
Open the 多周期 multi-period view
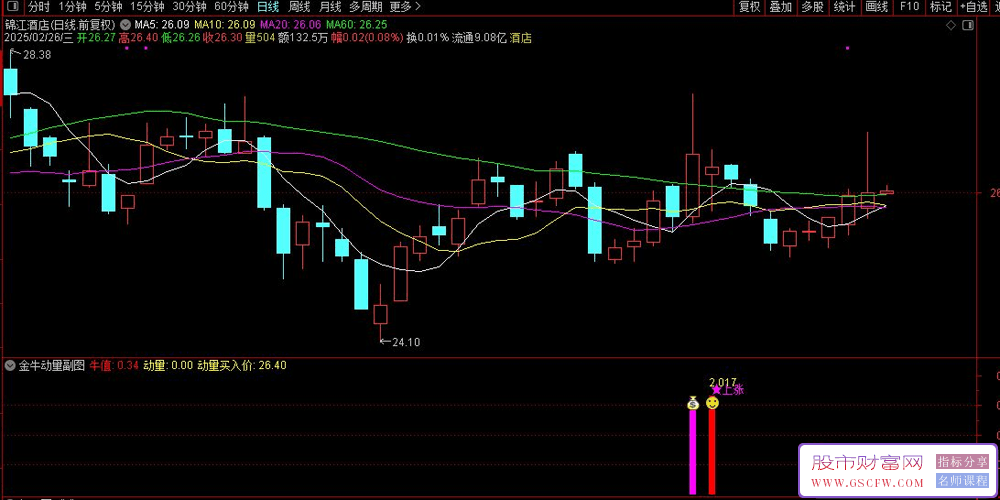pyautogui.click(x=366, y=7)
